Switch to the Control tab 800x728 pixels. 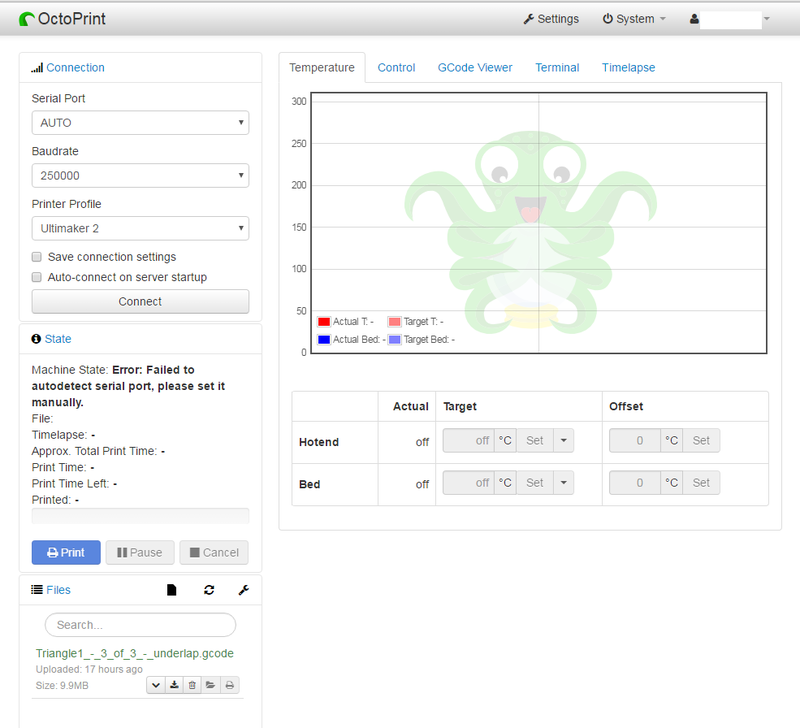click(396, 67)
